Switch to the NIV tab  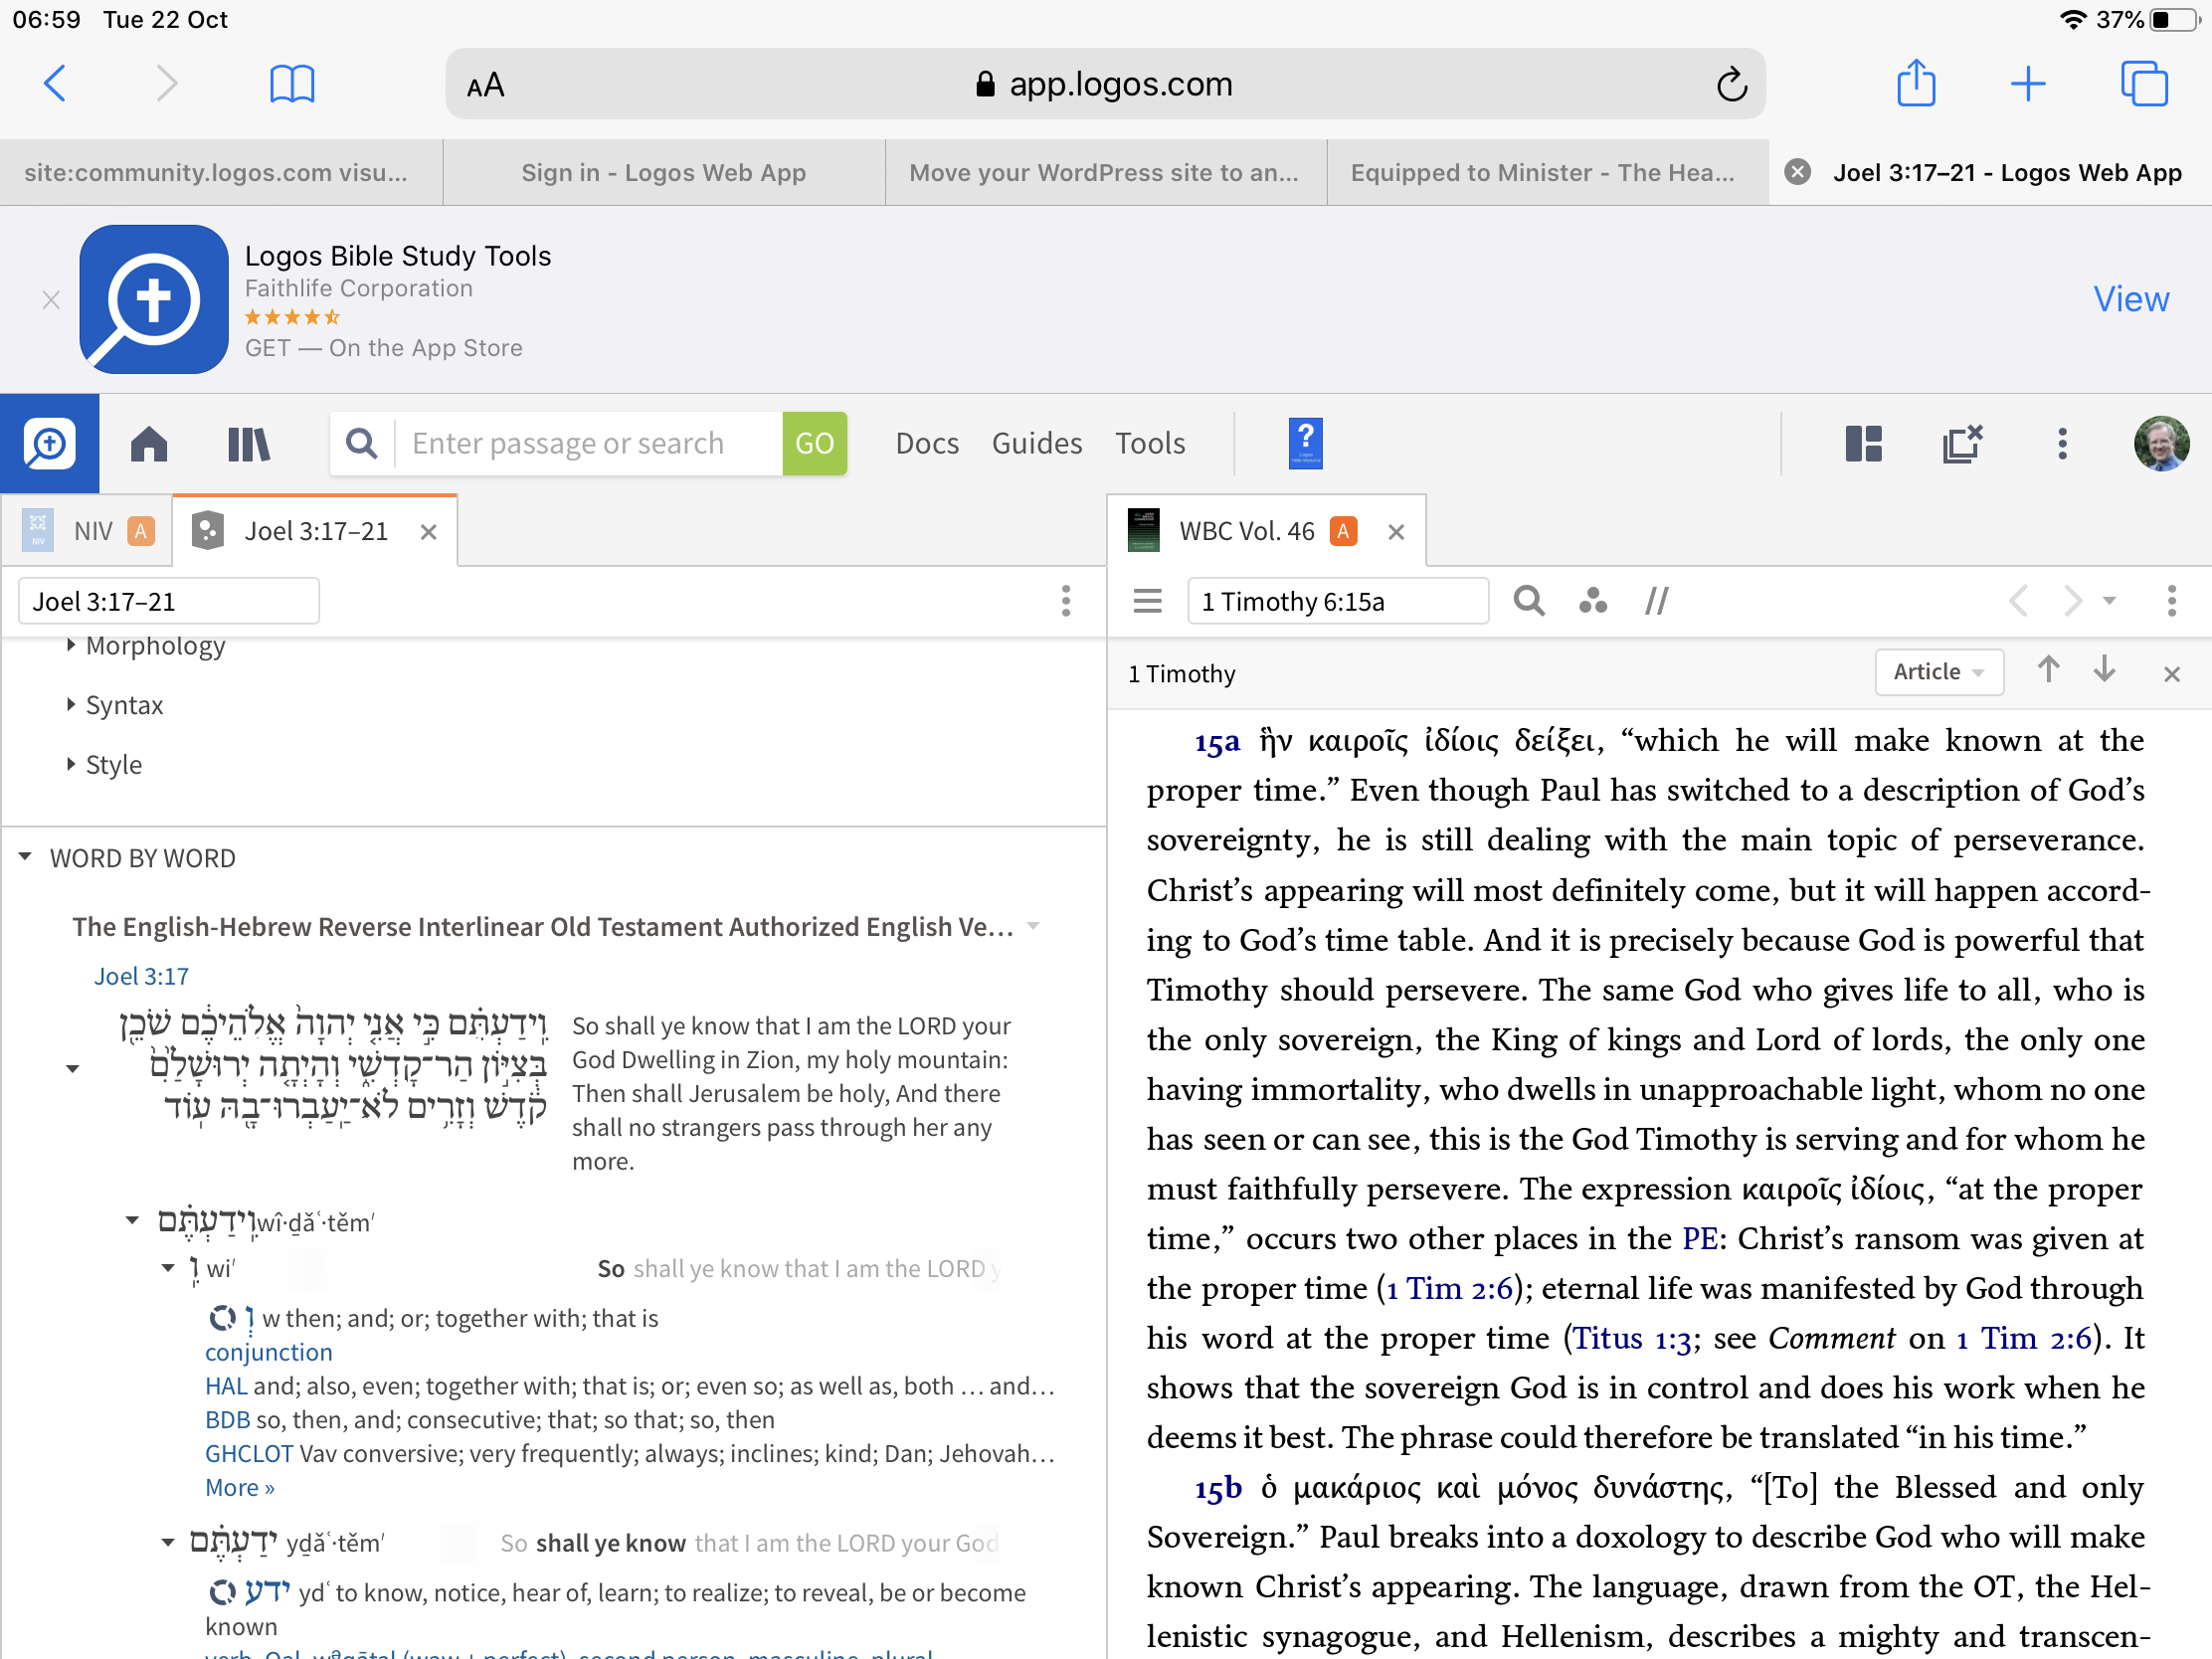pyautogui.click(x=88, y=531)
